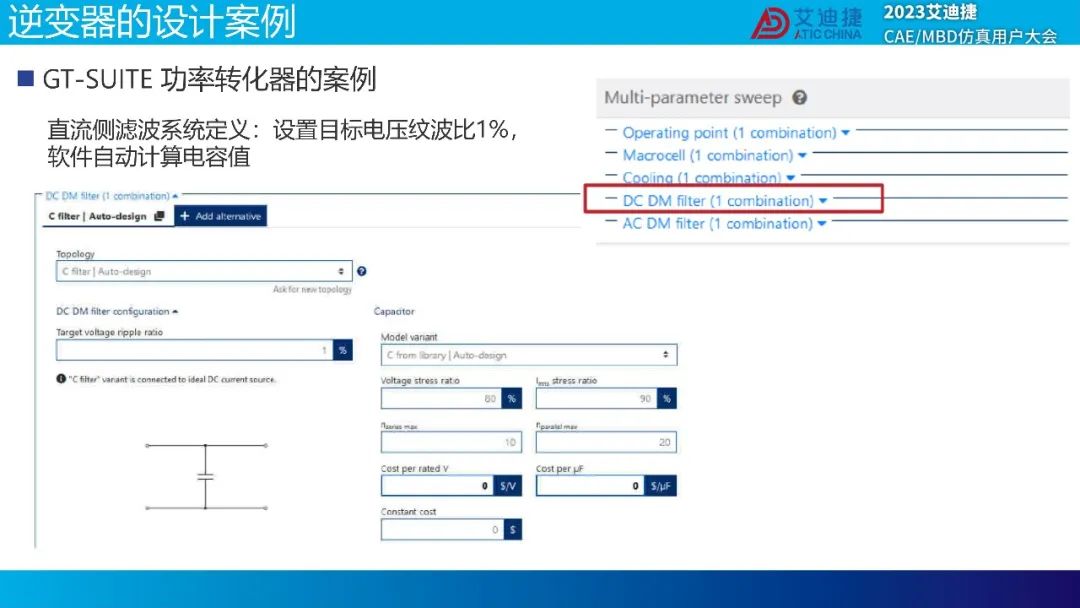This screenshot has width=1080, height=608.
Task: Click n parallel max input field
Action: coord(606,442)
